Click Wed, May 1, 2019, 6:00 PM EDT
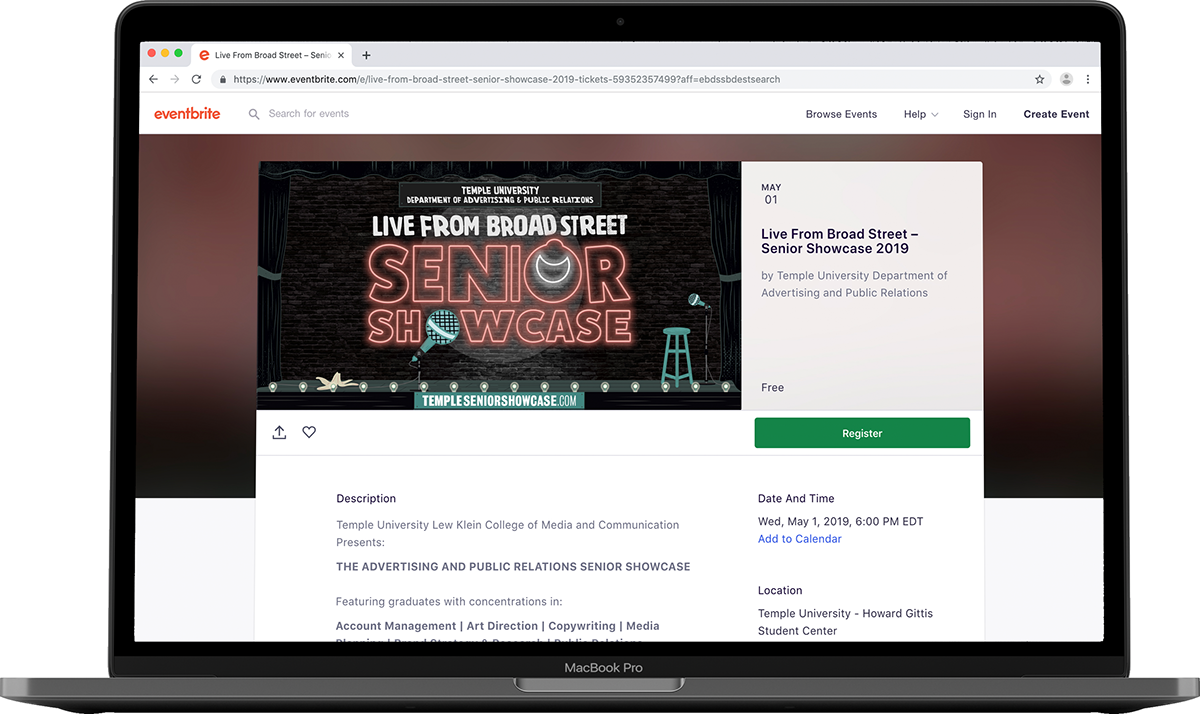The width and height of the screenshot is (1200, 714). pos(841,522)
